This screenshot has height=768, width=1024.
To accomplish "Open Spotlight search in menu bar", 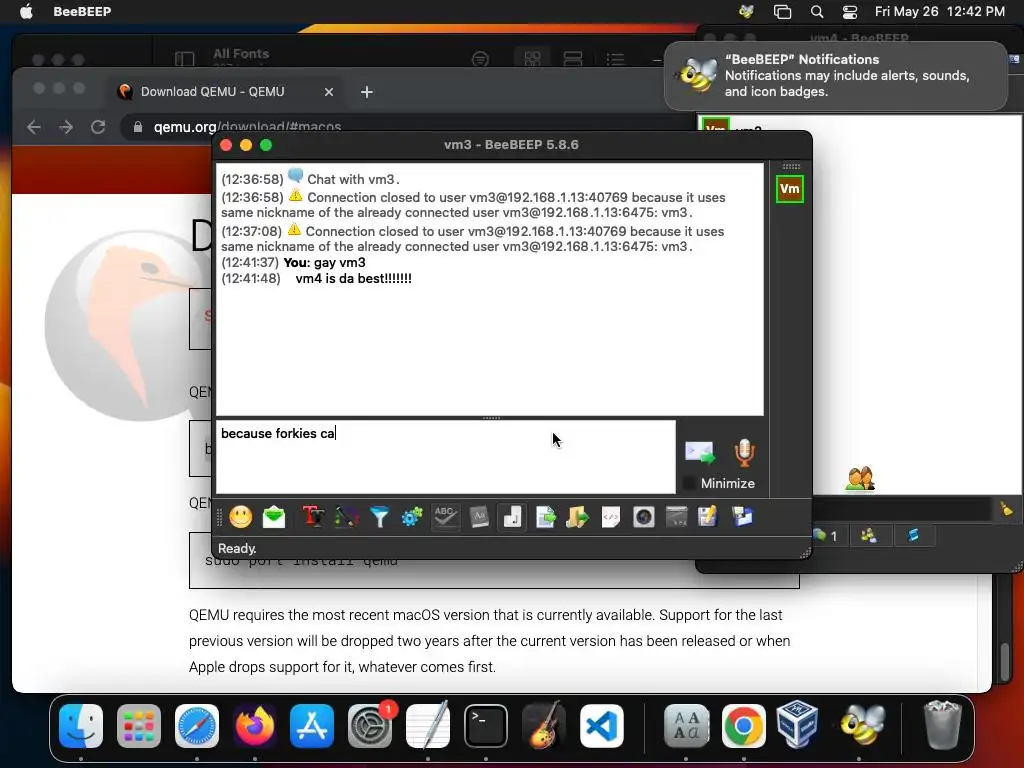I will tap(816, 11).
